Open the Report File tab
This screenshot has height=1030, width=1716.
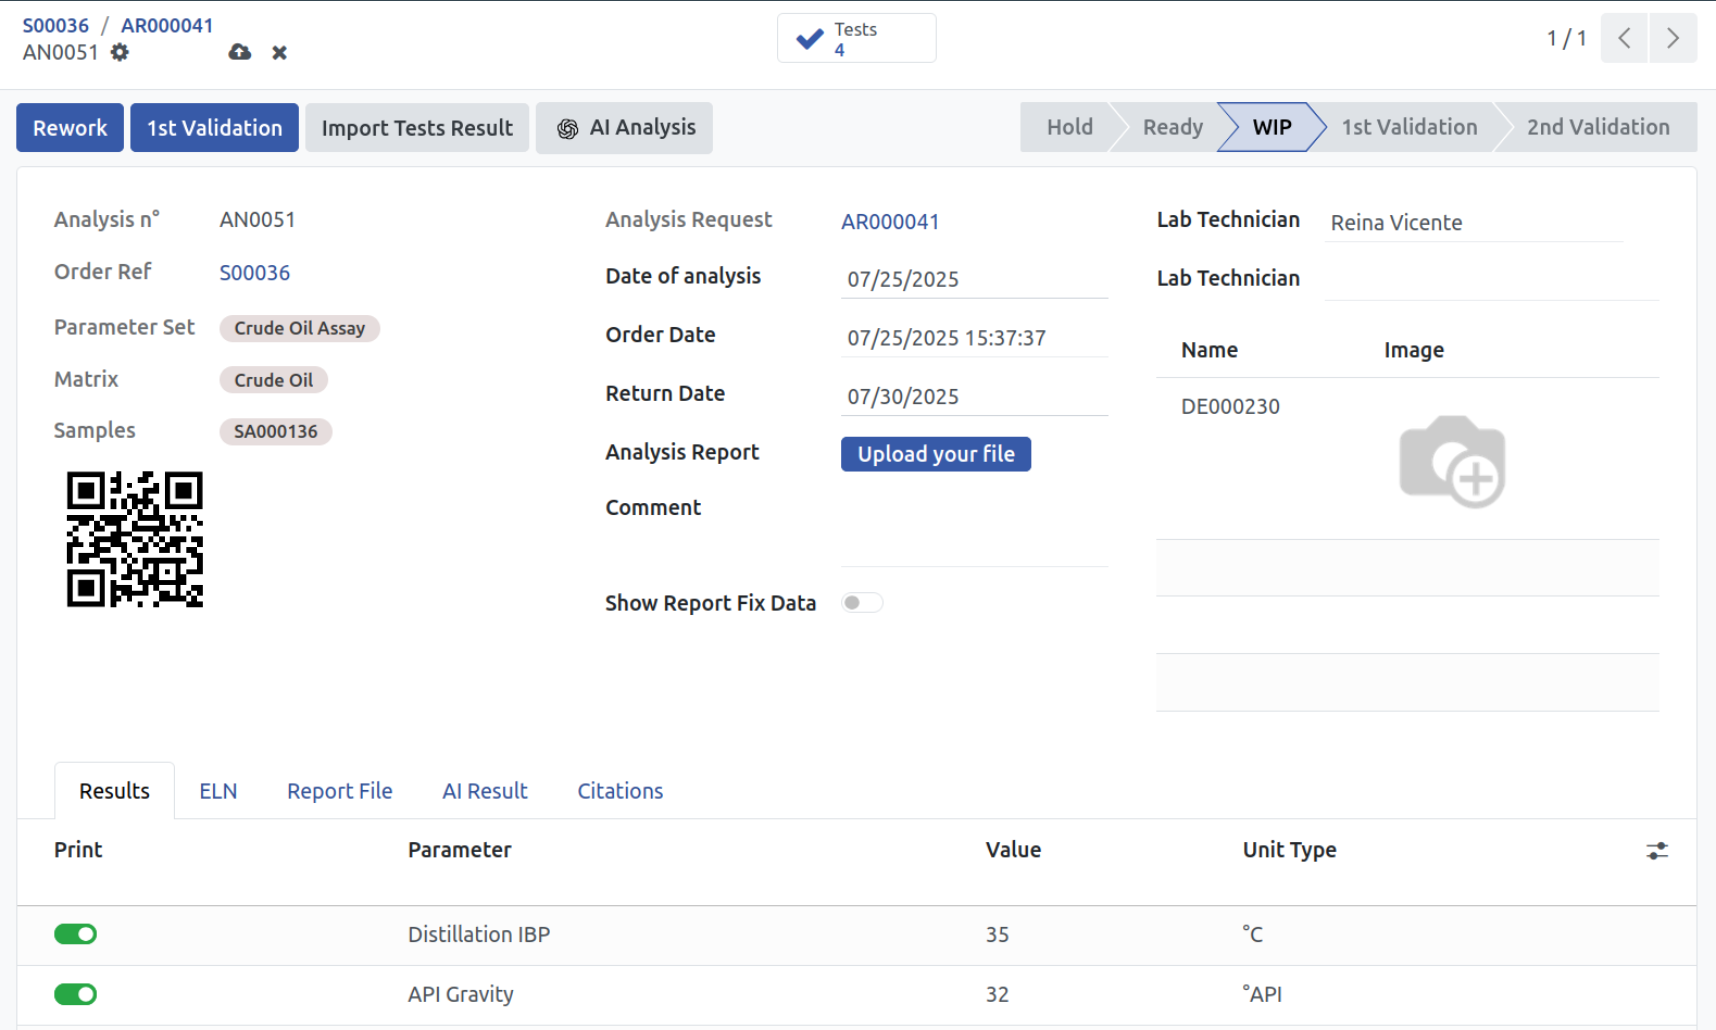point(340,791)
